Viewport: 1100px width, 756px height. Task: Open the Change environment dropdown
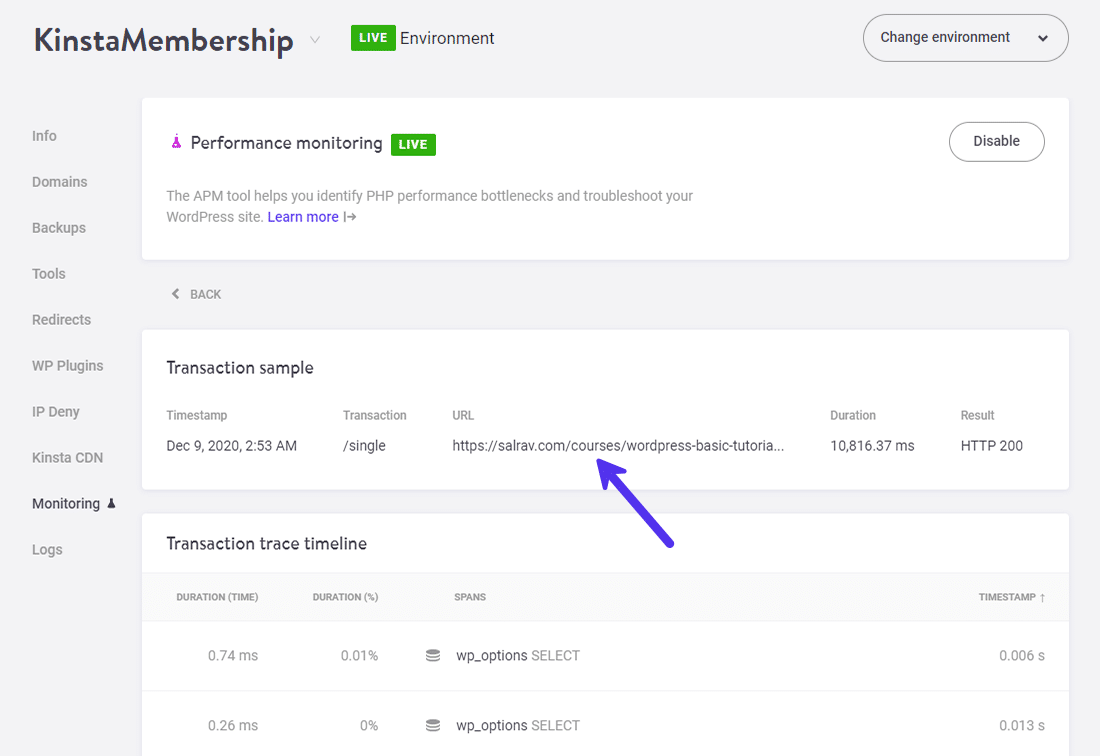965,38
